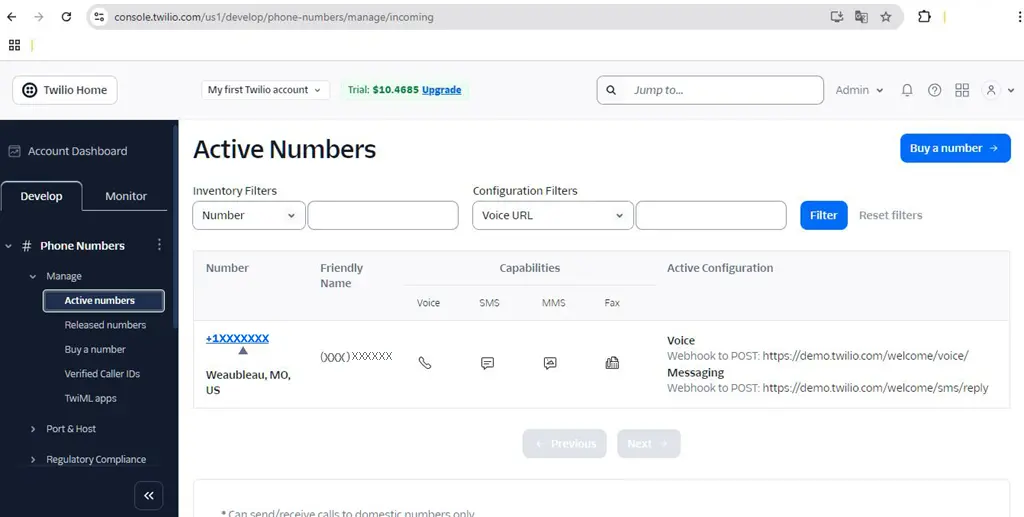1024x517 pixels.
Task: Click the Friendly Name column header
Action: tap(341, 275)
